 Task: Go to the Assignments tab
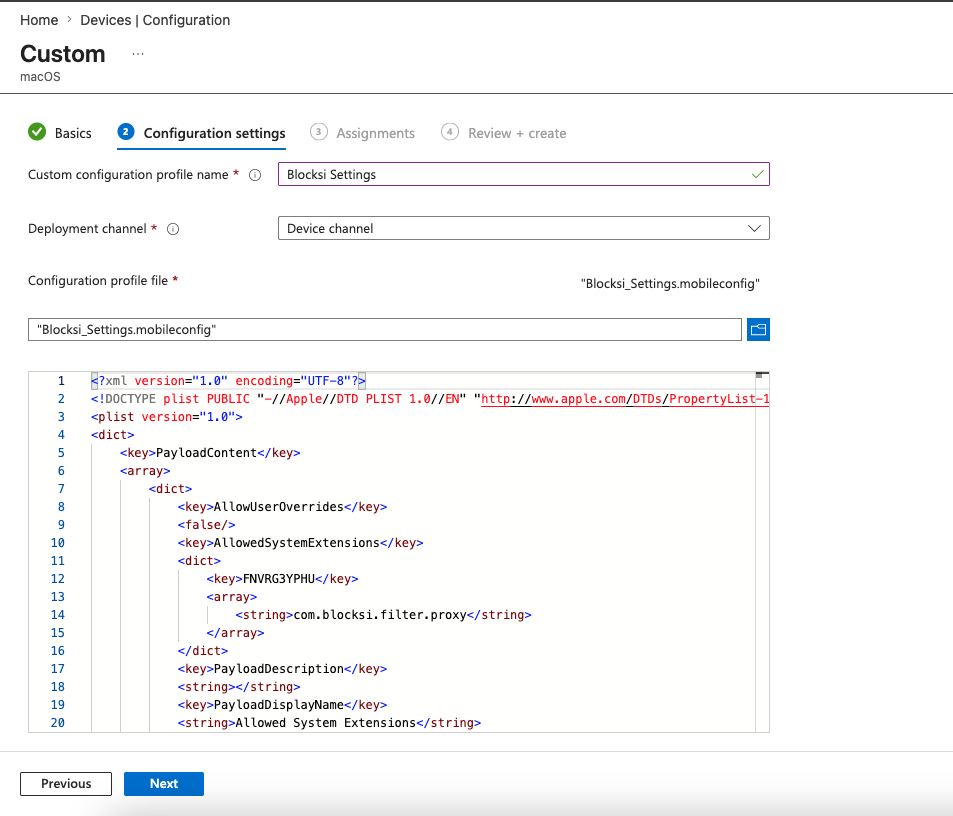(362, 133)
